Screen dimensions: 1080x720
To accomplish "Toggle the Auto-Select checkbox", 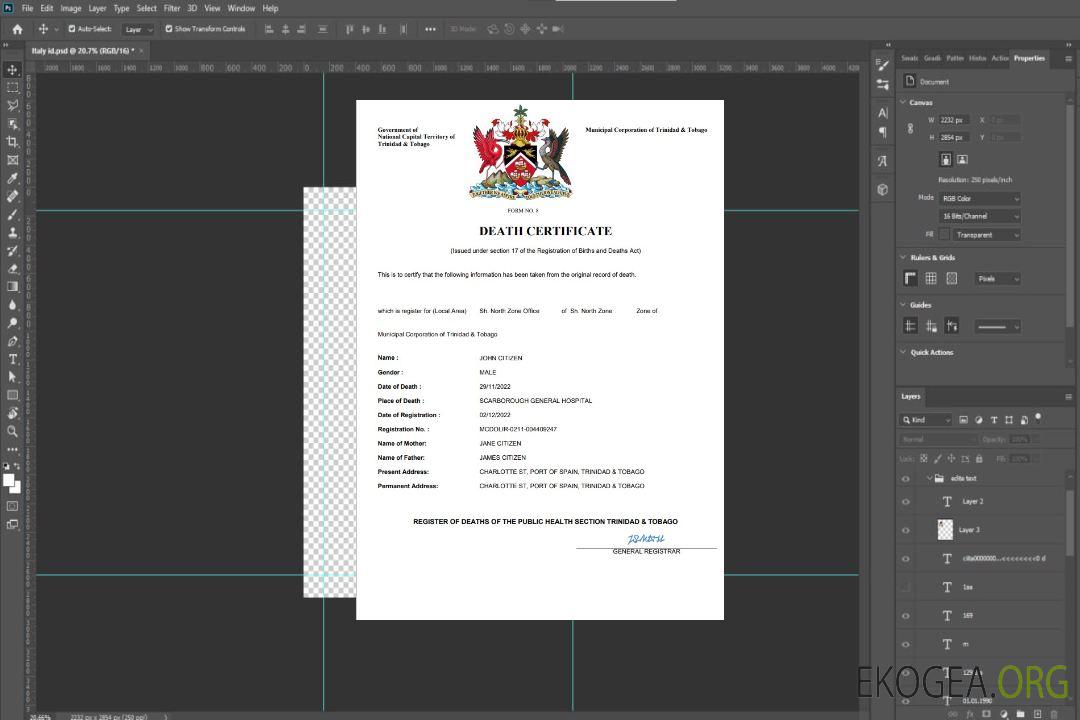I will point(72,29).
